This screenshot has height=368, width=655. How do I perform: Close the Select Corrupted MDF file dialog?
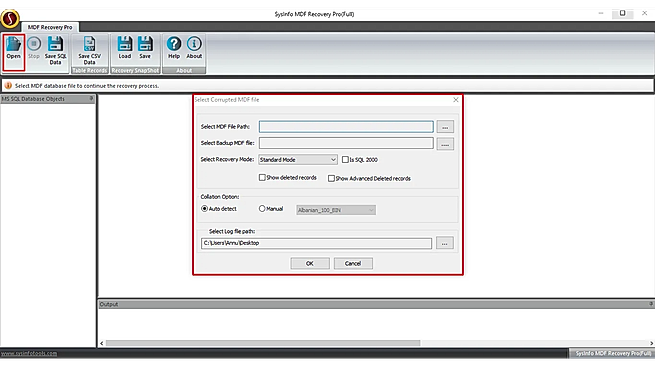tap(456, 100)
